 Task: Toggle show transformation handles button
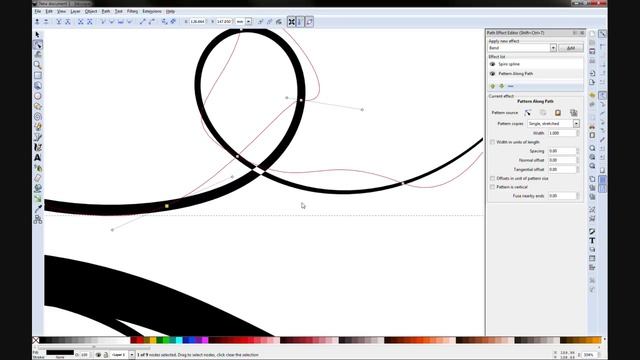coord(291,22)
